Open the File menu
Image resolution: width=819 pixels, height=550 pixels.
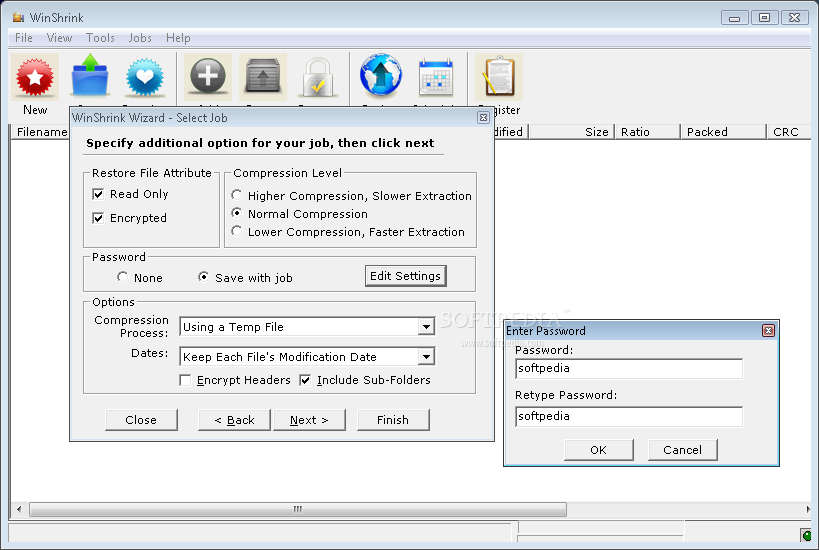coord(24,38)
